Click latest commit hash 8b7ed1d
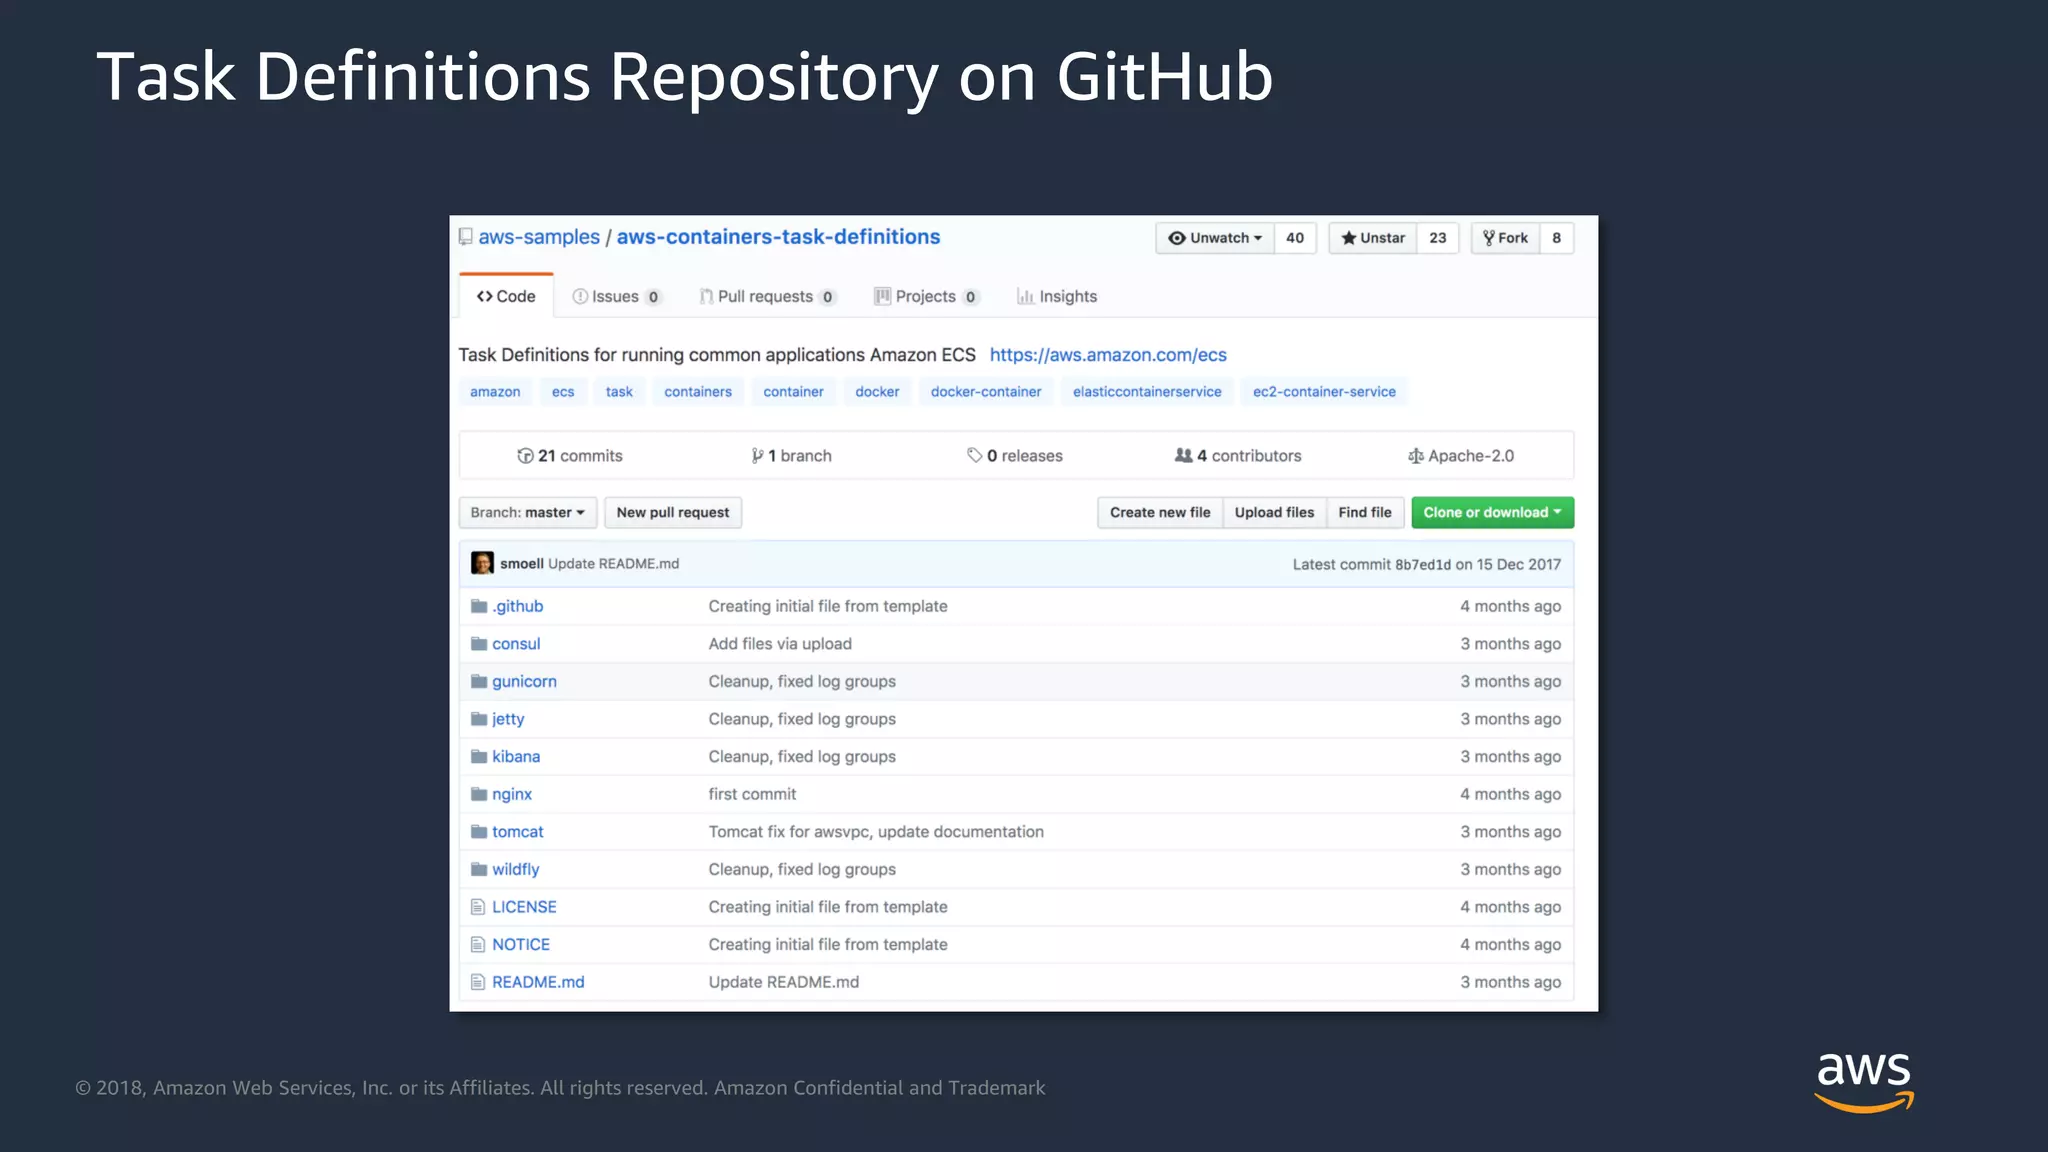The height and width of the screenshot is (1152, 2048). 1423,564
